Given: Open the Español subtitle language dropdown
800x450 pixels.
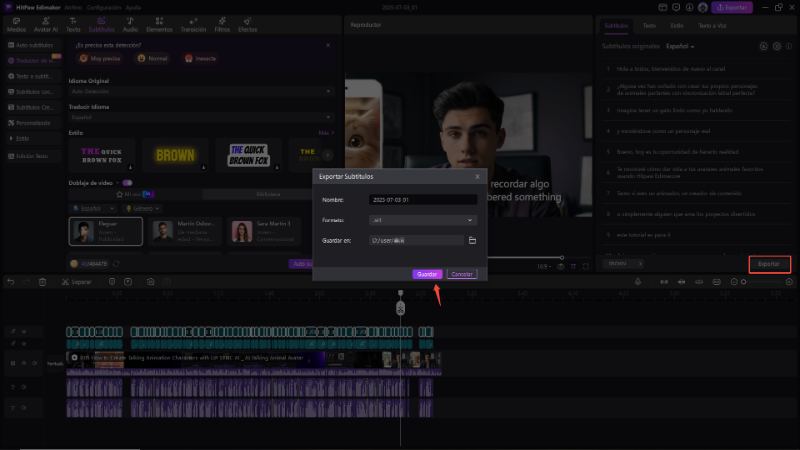Looking at the screenshot, I should click(x=680, y=46).
